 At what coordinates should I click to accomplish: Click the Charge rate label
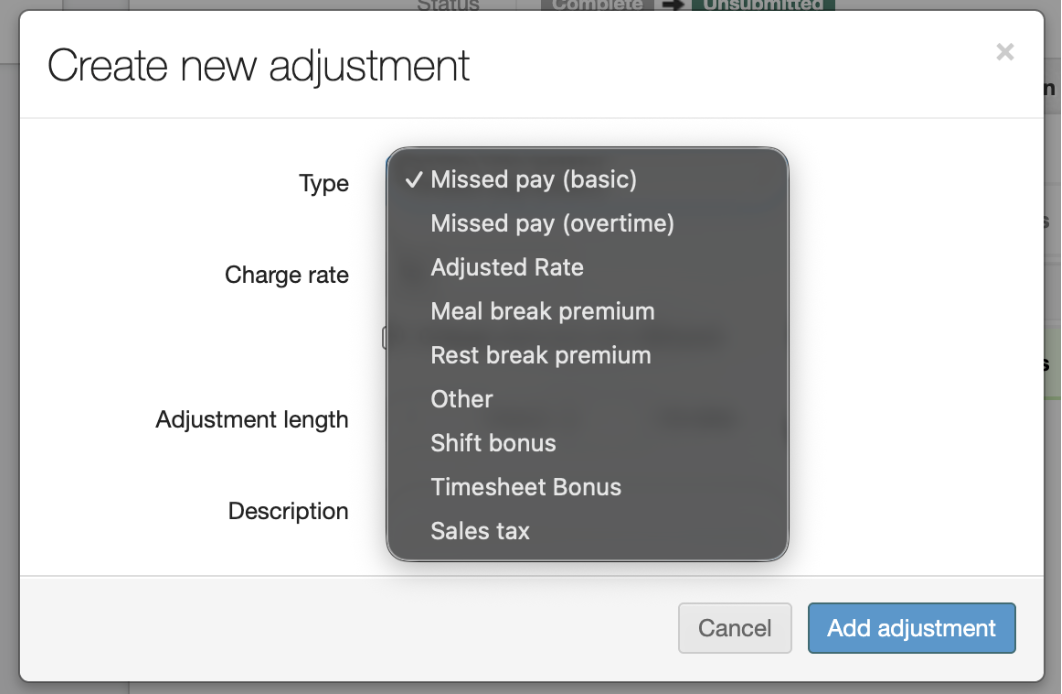point(286,275)
